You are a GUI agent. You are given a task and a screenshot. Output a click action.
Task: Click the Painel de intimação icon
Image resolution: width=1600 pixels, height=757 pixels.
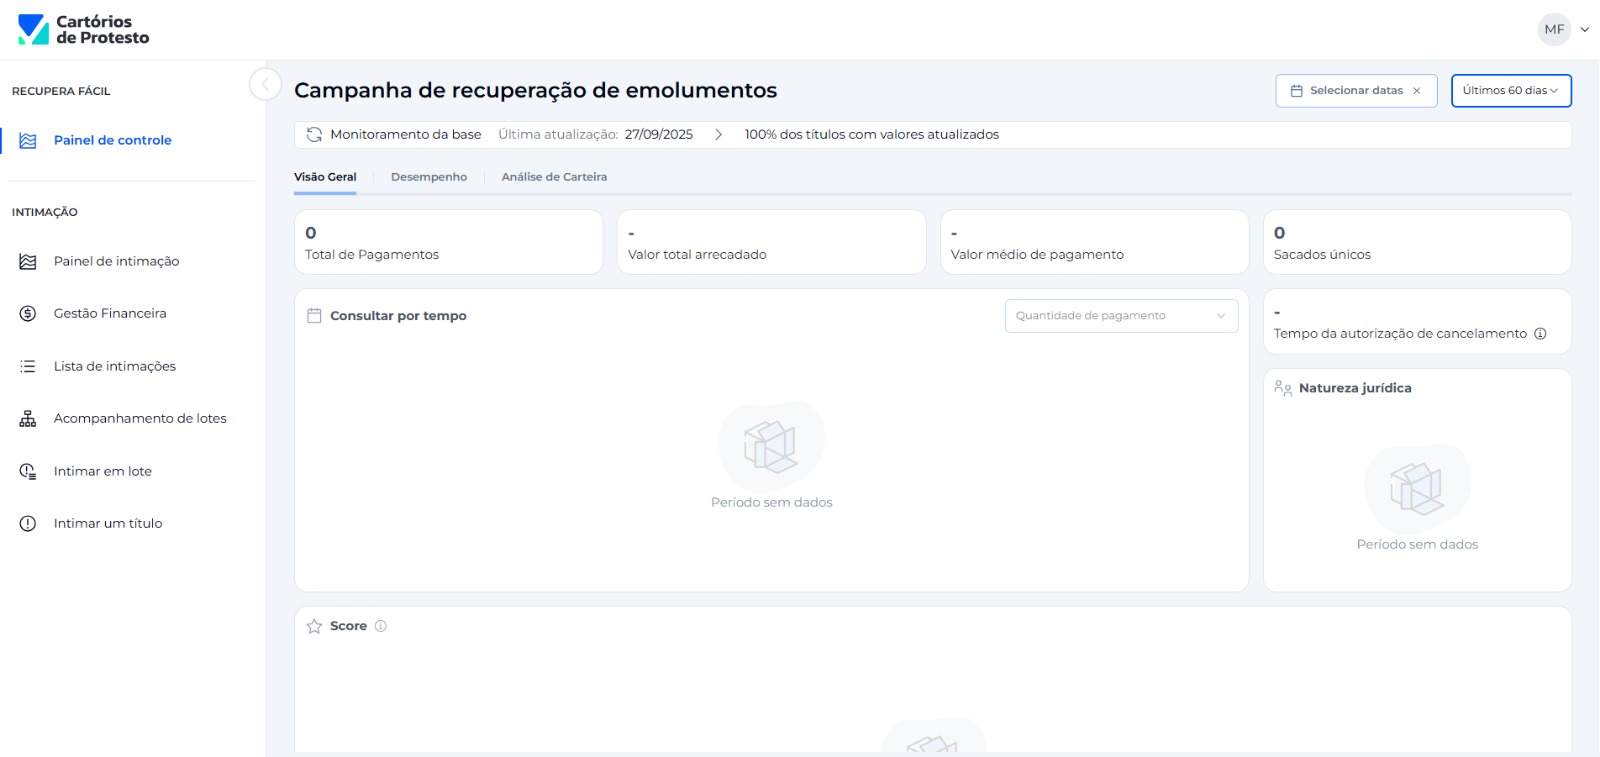28,262
